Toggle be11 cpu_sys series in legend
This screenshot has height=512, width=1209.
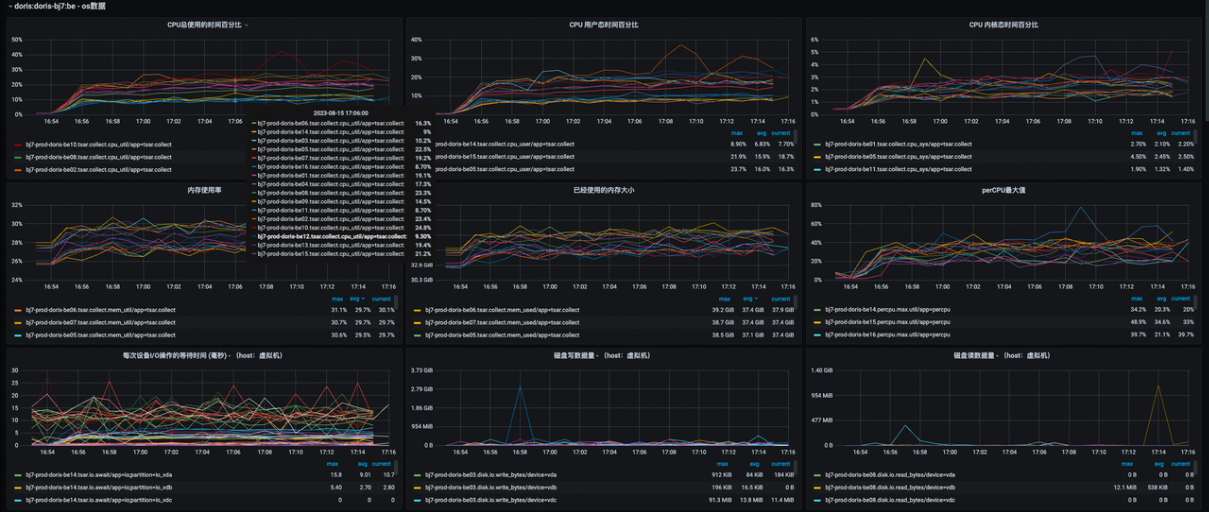coord(898,169)
